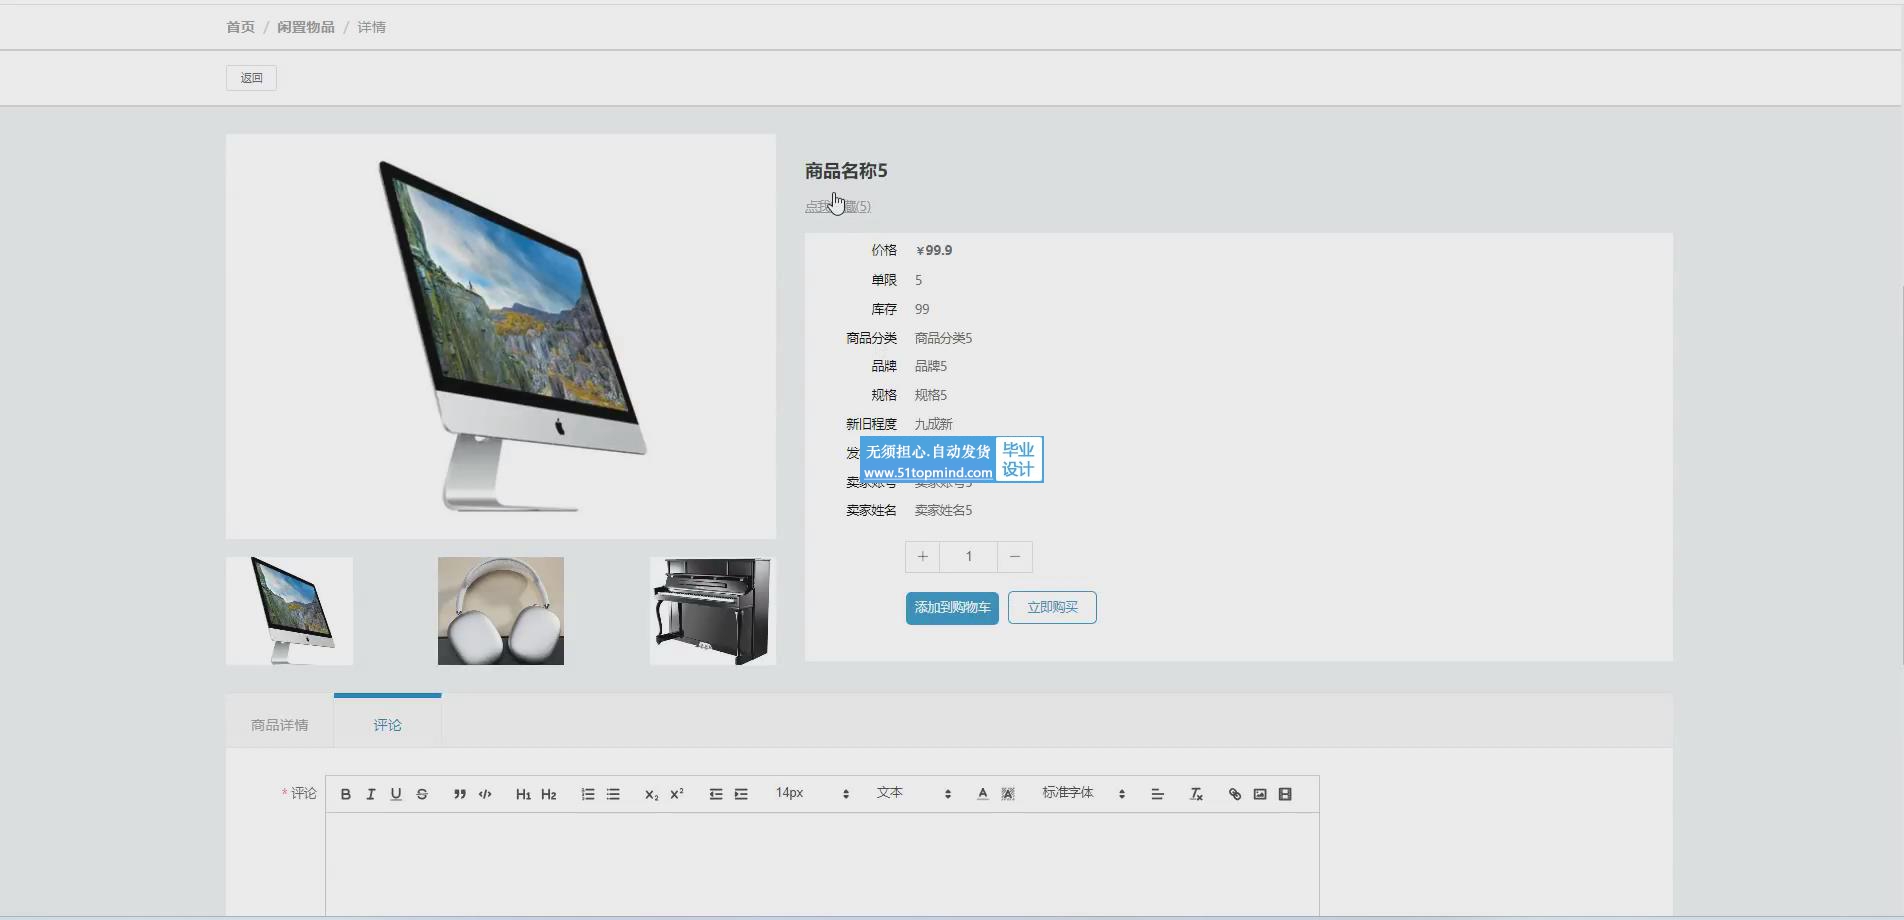Select the piano thumbnail image
This screenshot has height=920, width=1904.
click(713, 611)
